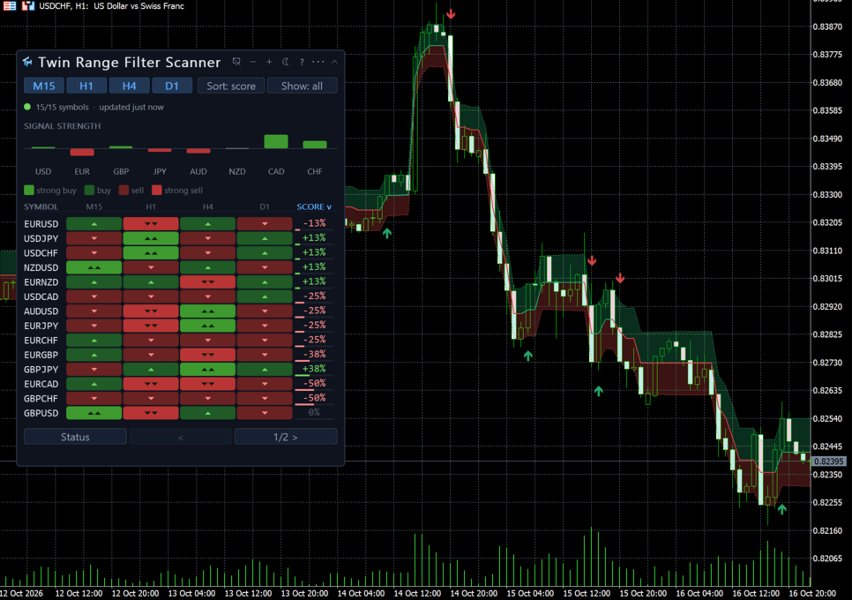Screen dimensions: 852x600
Task: Click the chart window icon beside USDCHF title
Action: 10,6
